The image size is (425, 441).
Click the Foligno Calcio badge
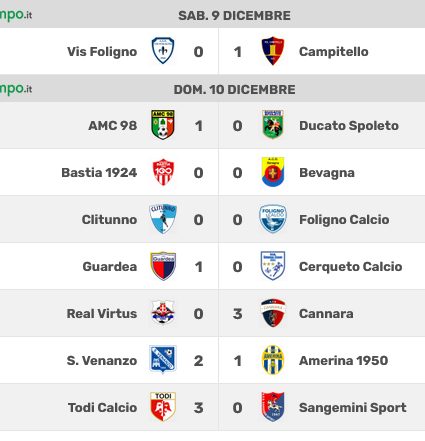273,219
